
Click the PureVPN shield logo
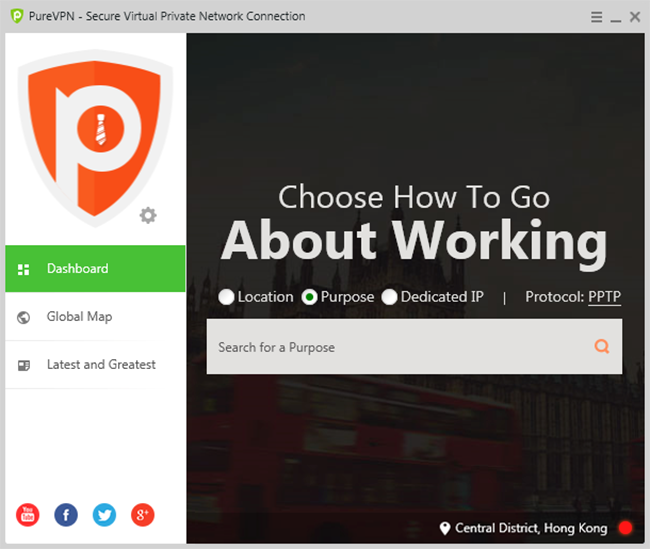coord(95,139)
